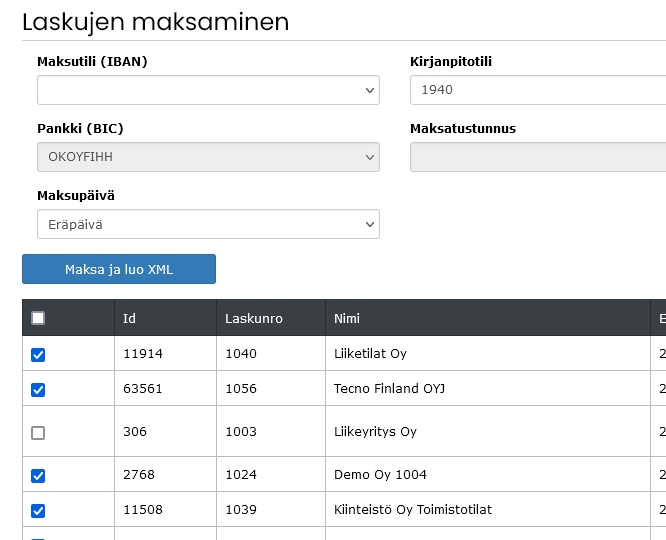Check the Liikeyritys Oy invoice row
This screenshot has width=666, height=540.
click(x=38, y=433)
